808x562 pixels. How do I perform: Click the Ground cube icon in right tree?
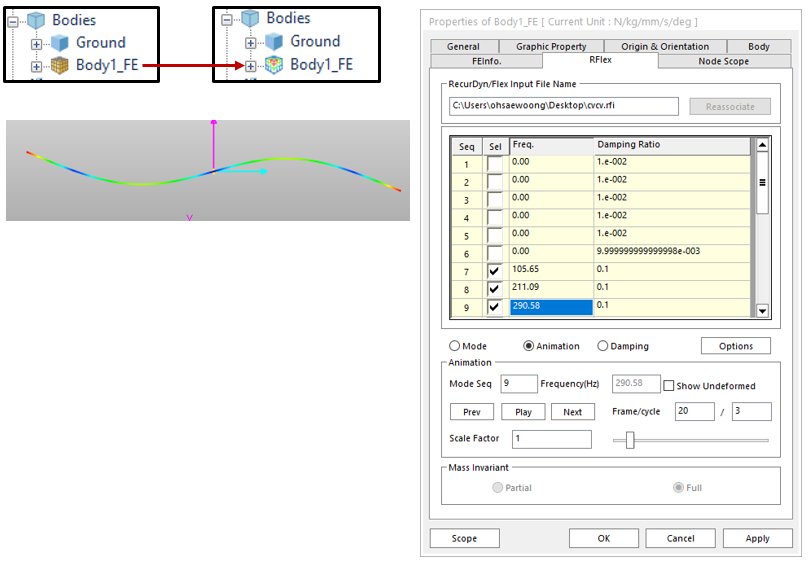[x=274, y=42]
